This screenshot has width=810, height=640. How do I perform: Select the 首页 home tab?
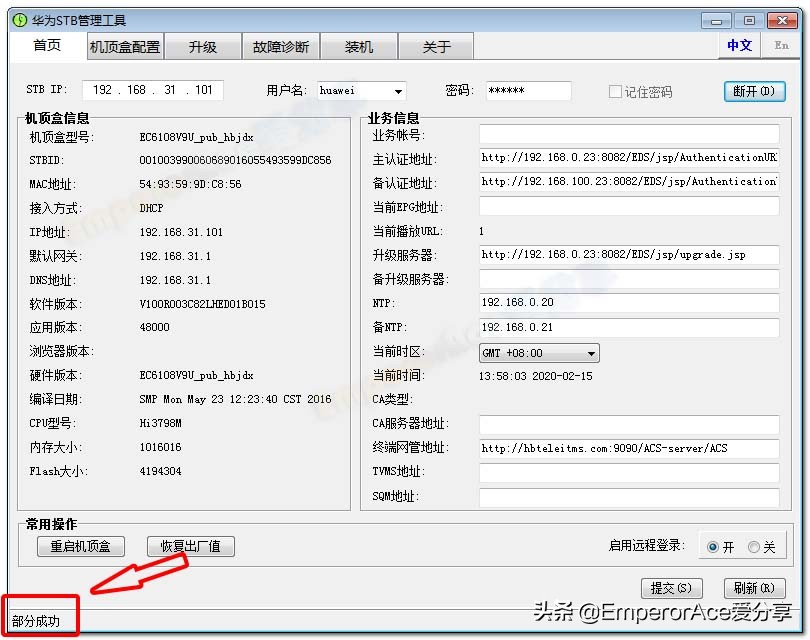point(48,46)
